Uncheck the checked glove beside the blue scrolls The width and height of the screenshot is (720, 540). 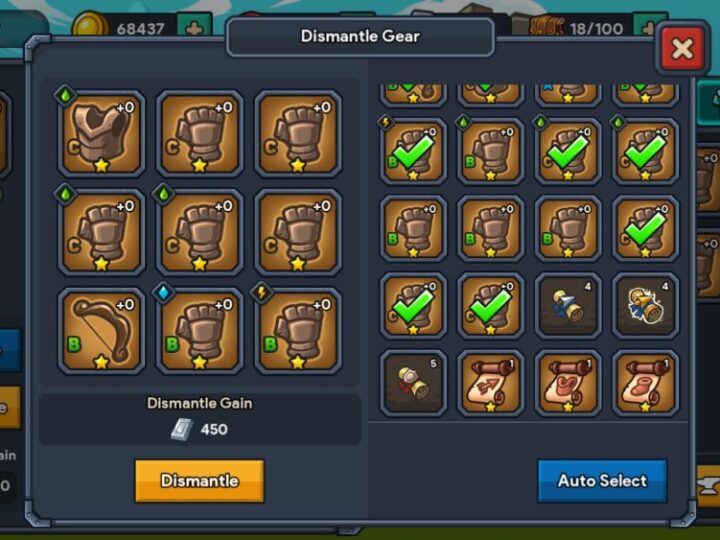[x=490, y=305]
